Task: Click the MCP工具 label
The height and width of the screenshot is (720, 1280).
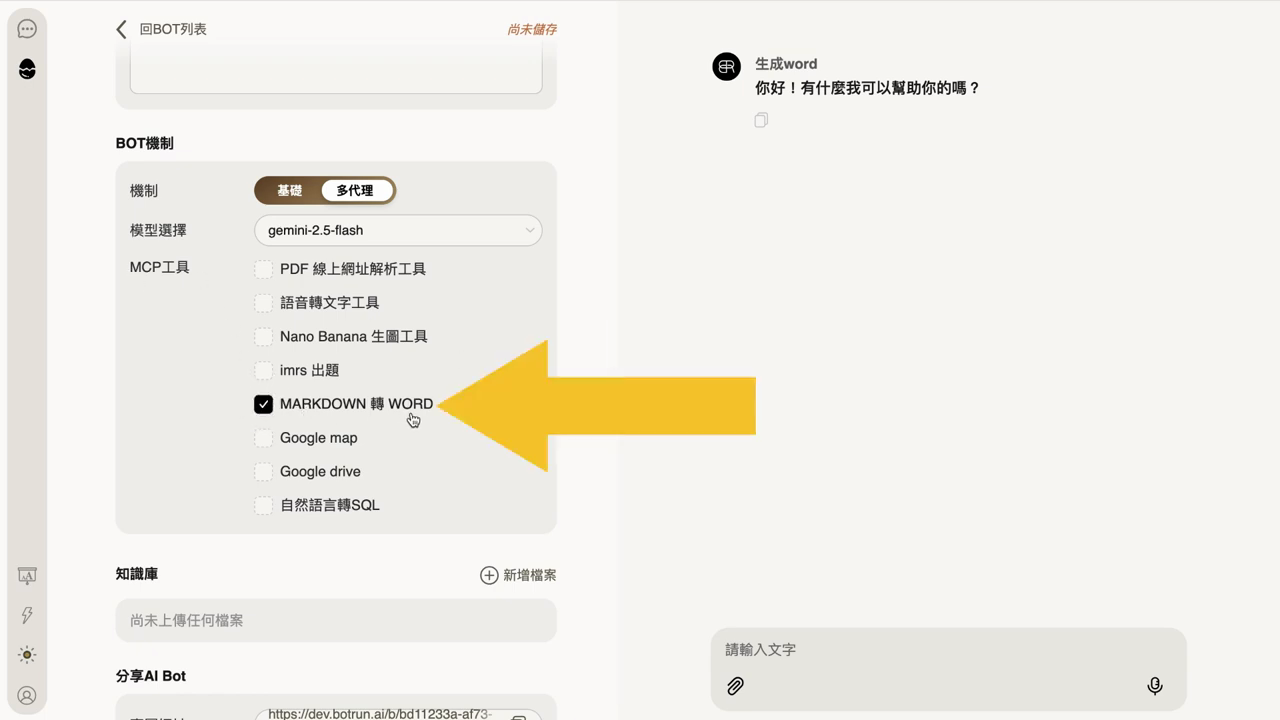Action: (x=160, y=267)
